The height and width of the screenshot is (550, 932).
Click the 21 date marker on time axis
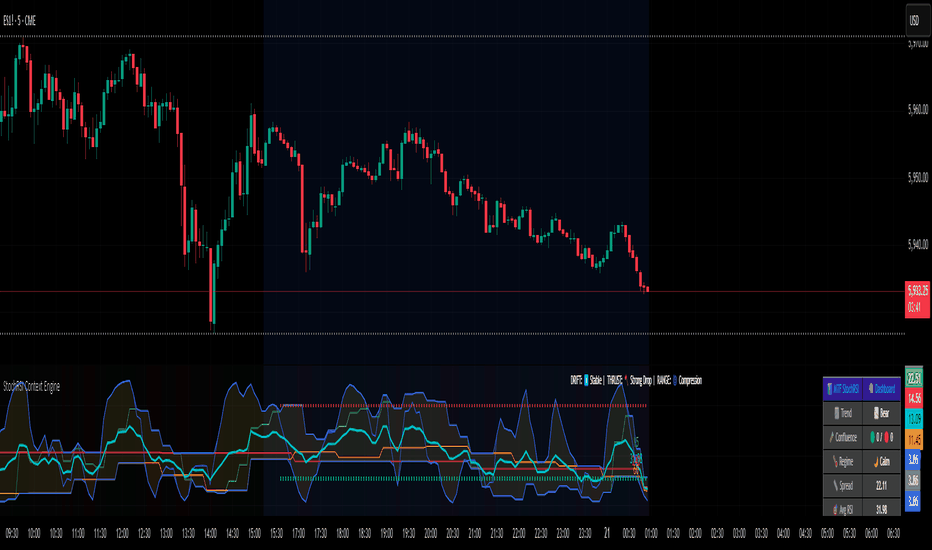pos(607,533)
